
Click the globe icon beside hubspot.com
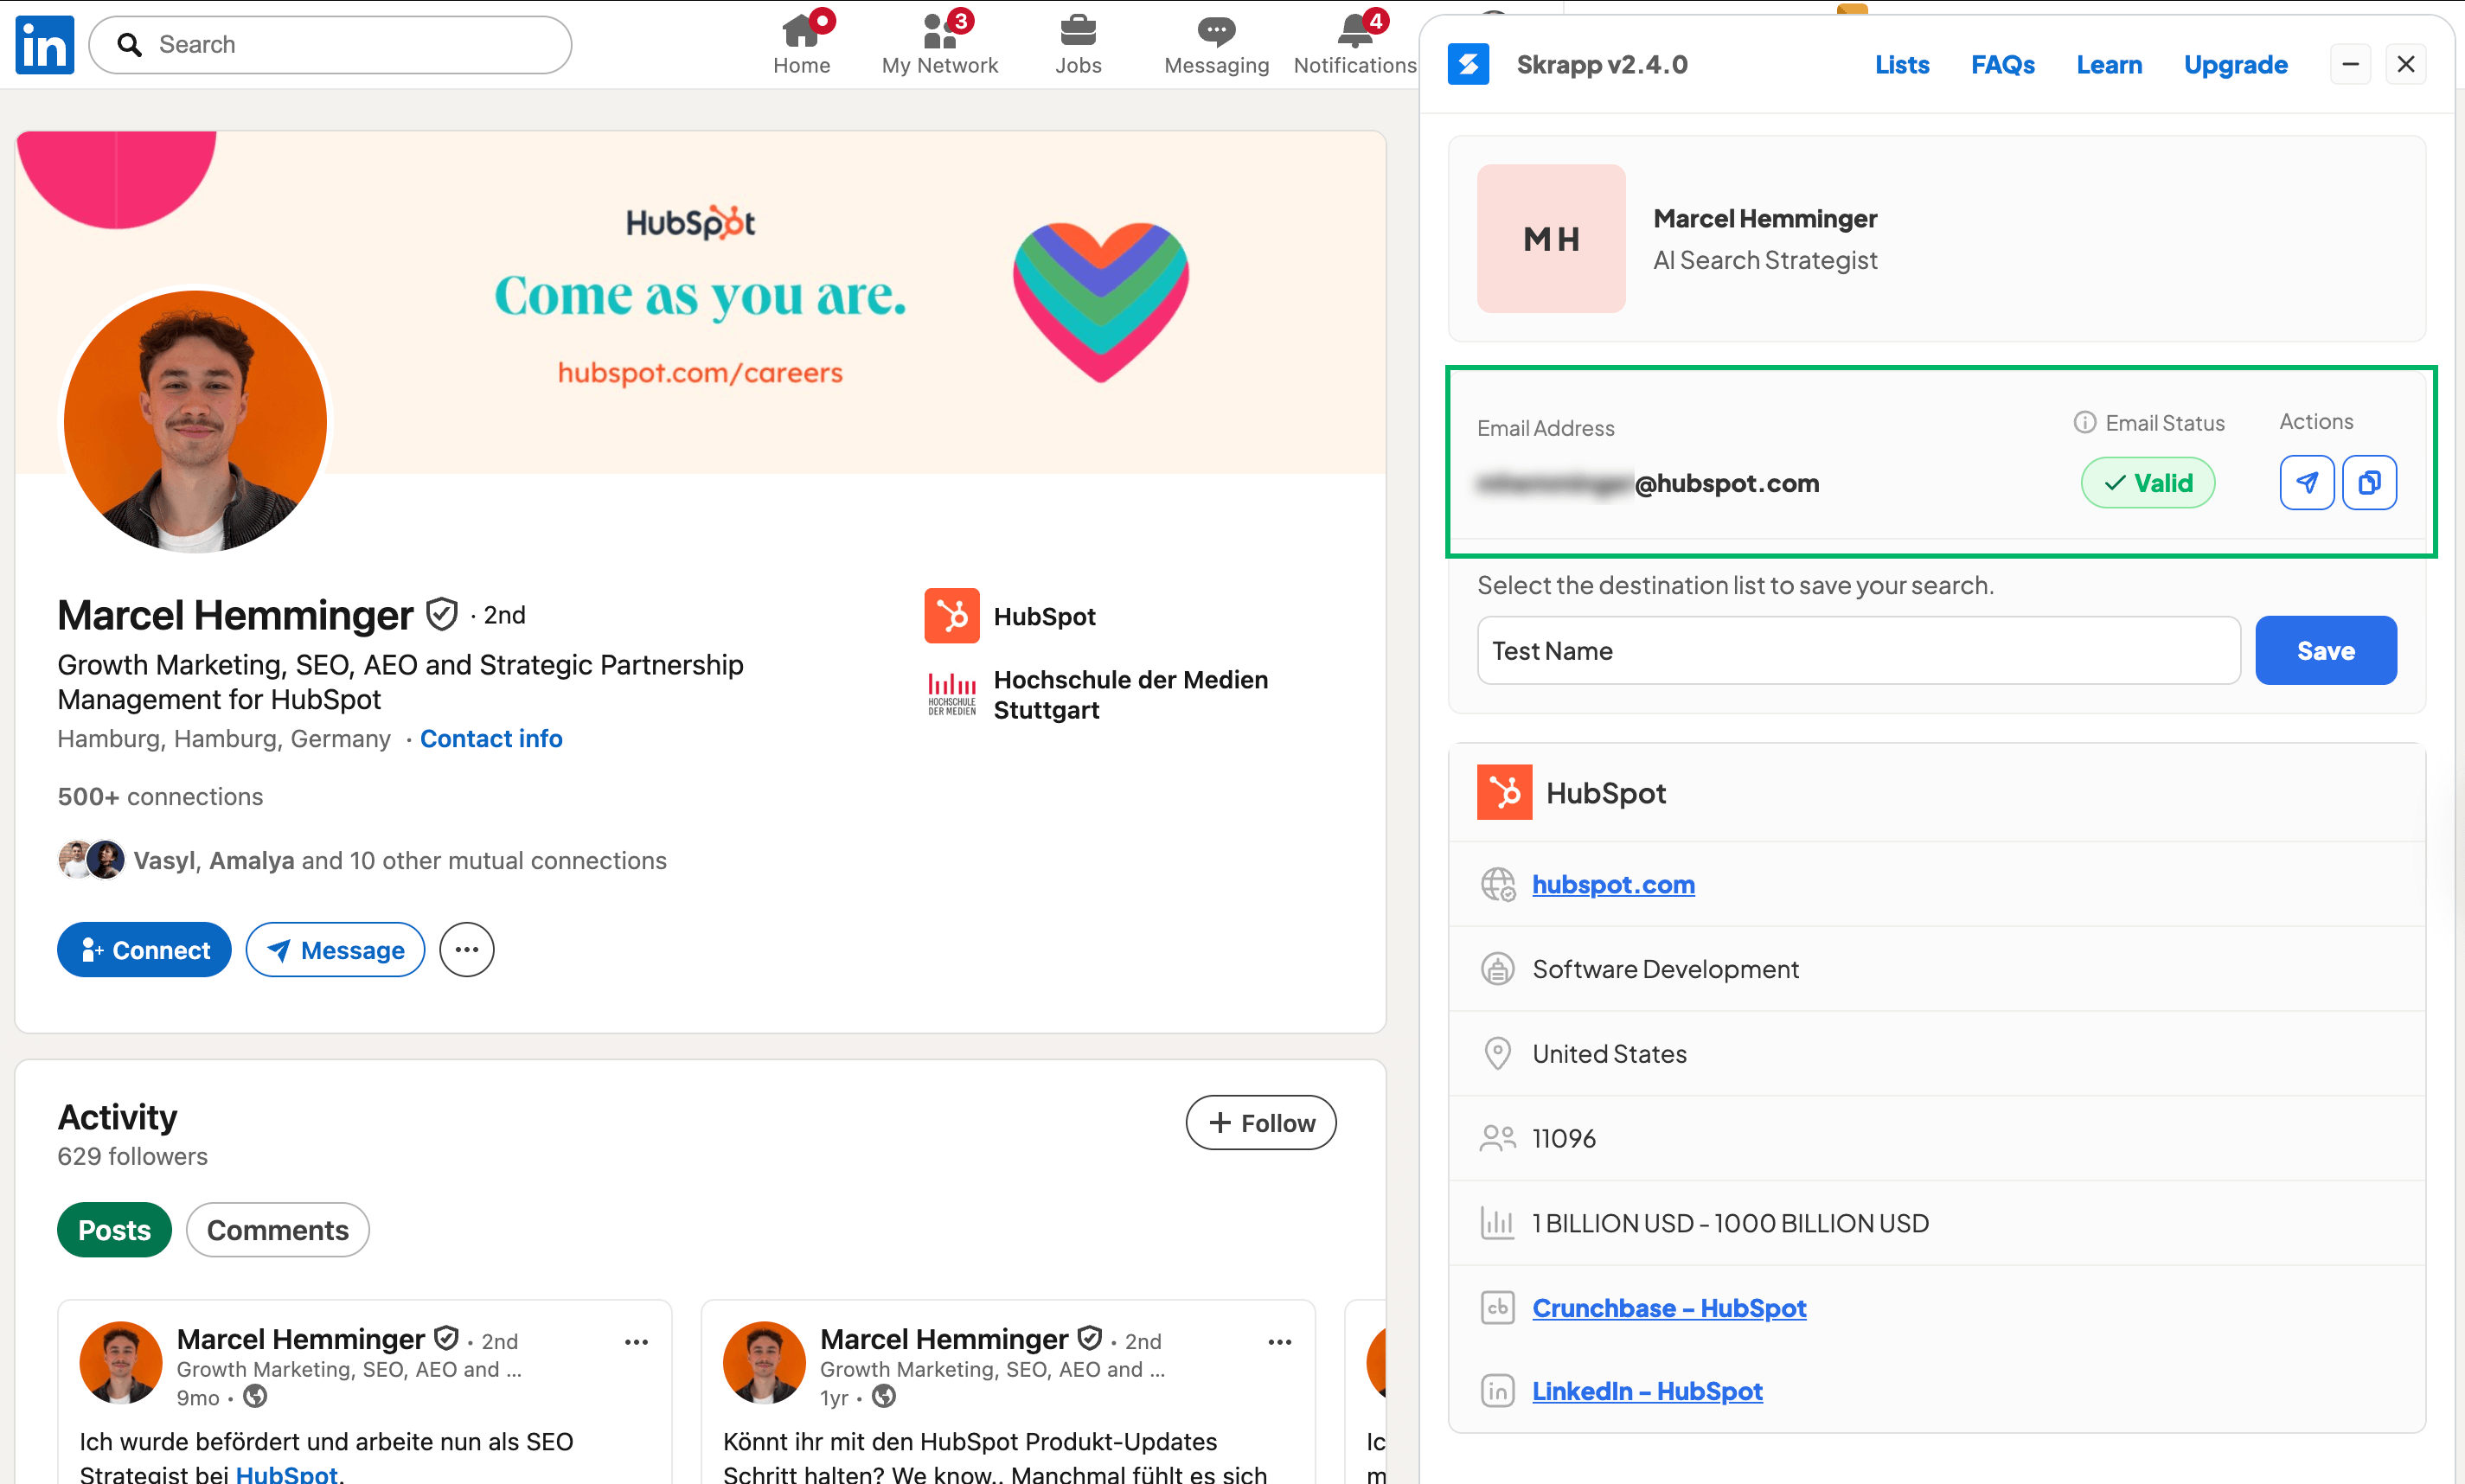pos(1497,883)
